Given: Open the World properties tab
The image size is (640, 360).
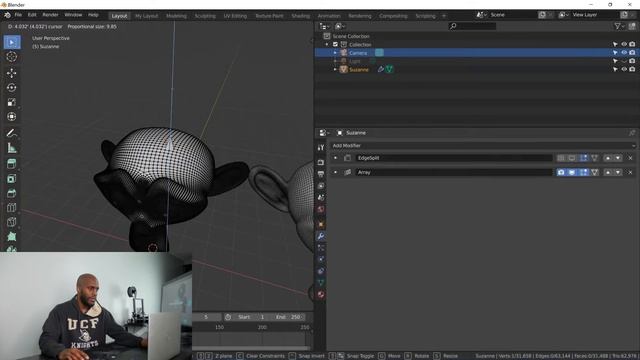Looking at the screenshot, I should tap(321, 209).
